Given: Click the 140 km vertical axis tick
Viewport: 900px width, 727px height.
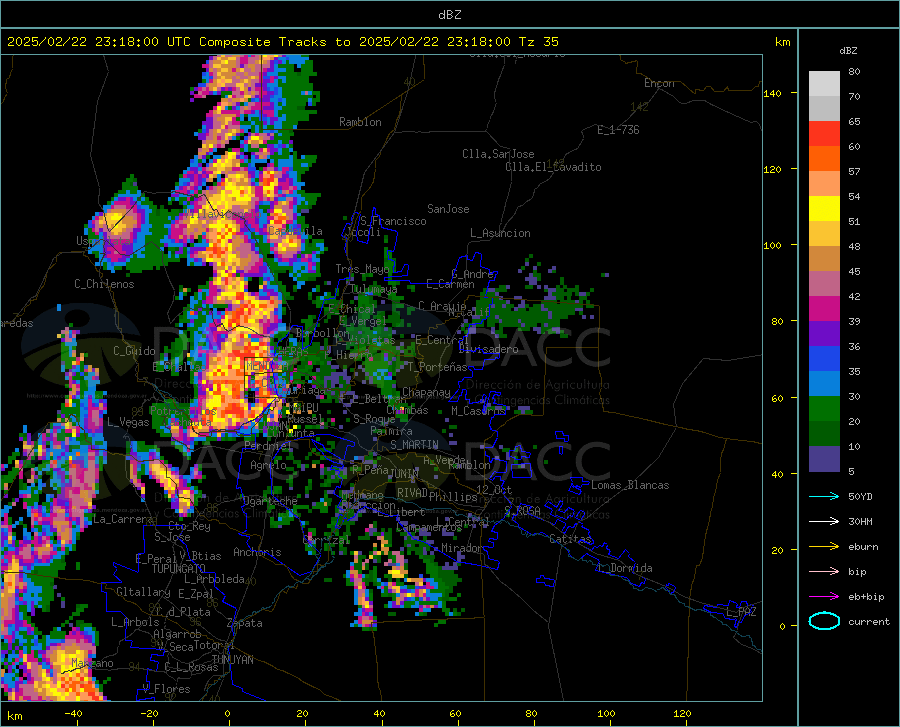Looking at the screenshot, I should click(x=773, y=93).
